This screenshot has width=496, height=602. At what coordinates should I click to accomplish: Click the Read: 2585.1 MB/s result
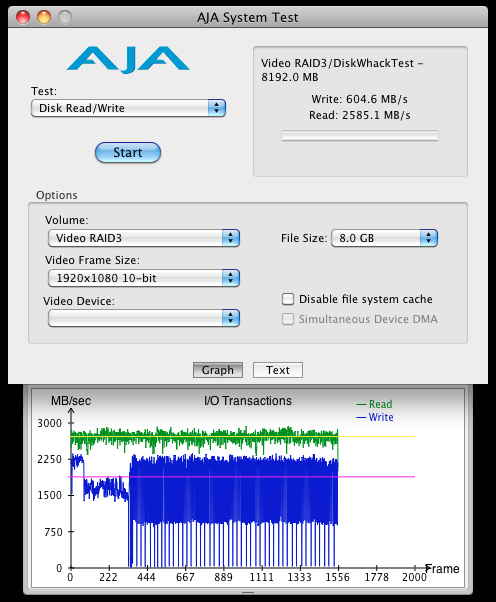click(x=360, y=115)
